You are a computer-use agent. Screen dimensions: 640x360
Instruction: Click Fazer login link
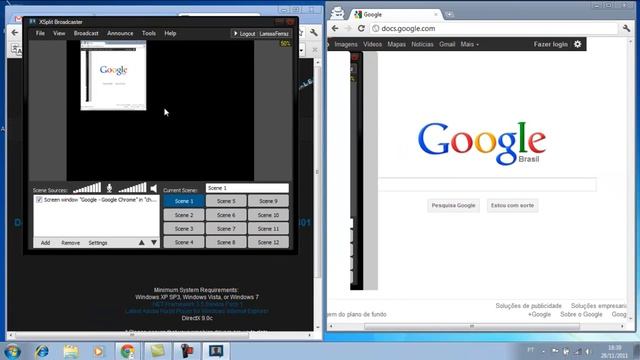tap(551, 44)
